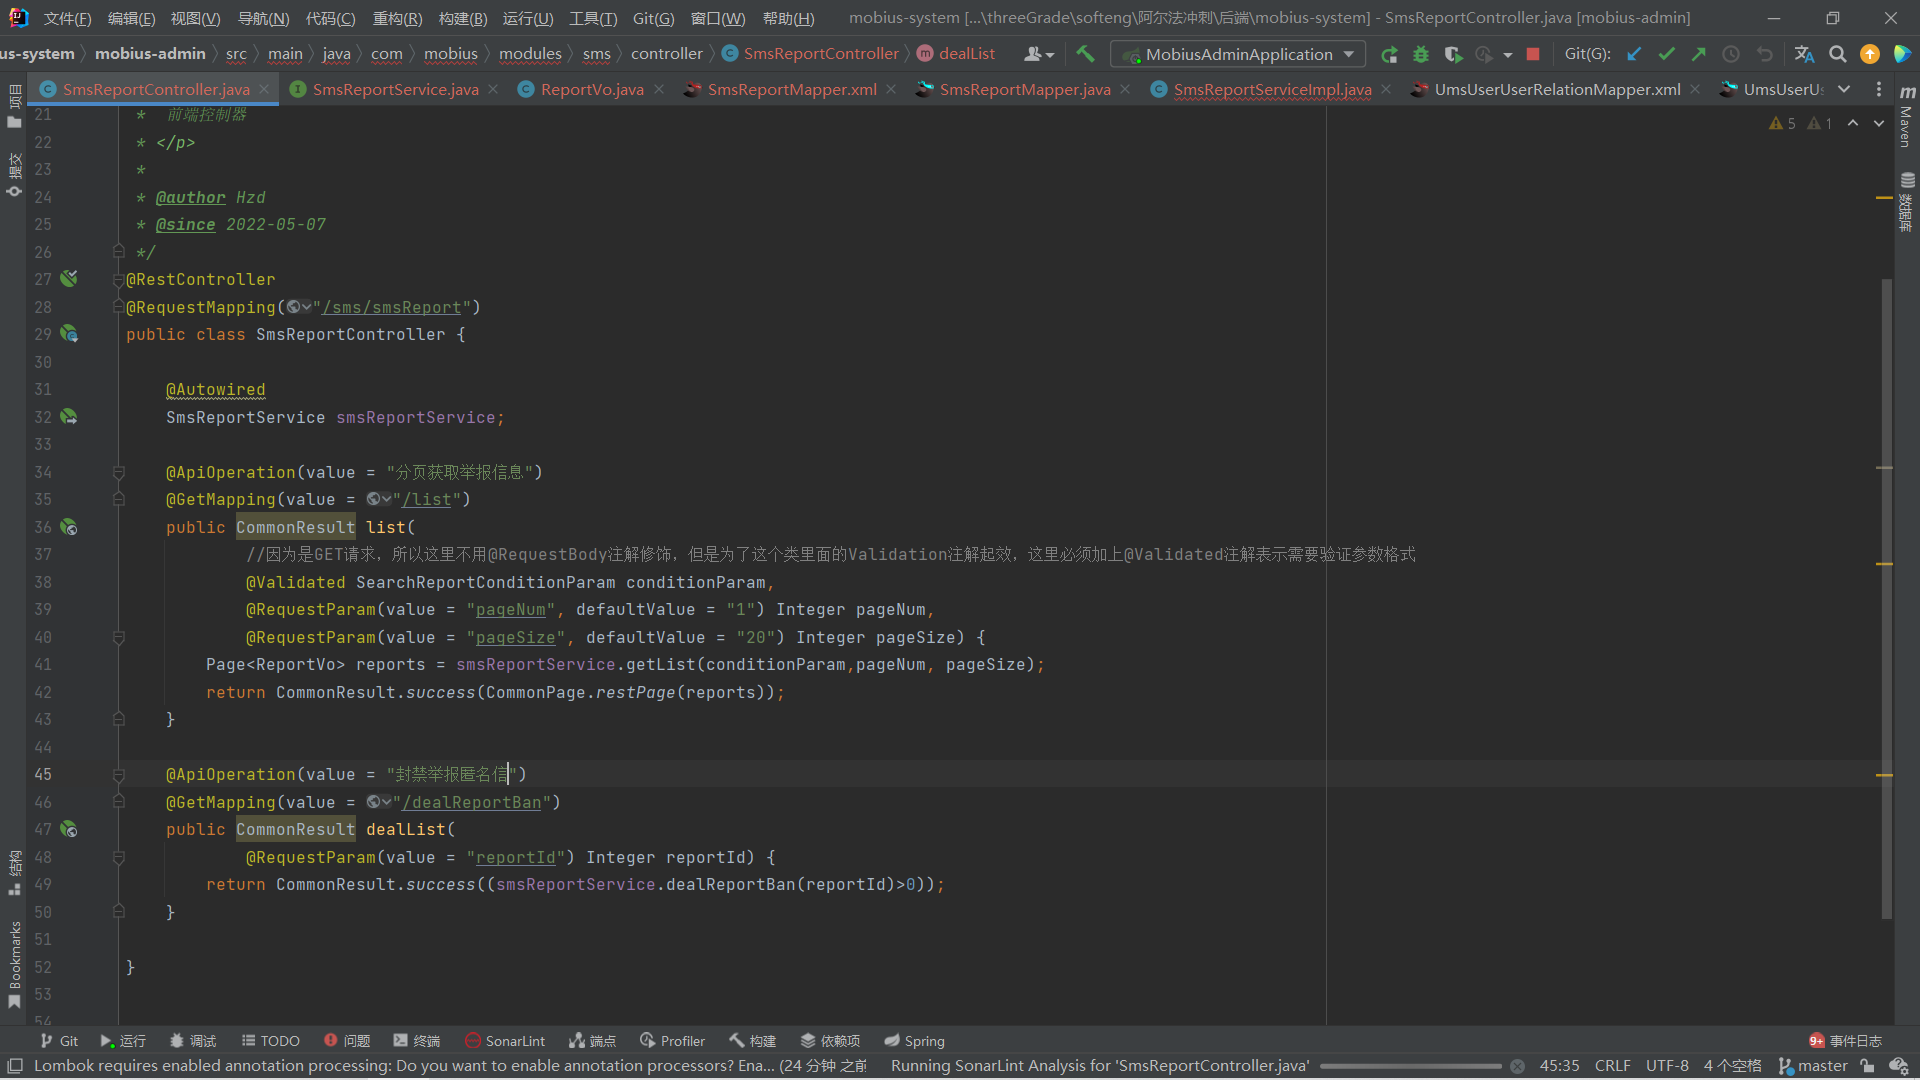Cancel the SonarLint analysis task
Image resolution: width=1920 pixels, height=1080 pixels.
tap(1517, 1066)
